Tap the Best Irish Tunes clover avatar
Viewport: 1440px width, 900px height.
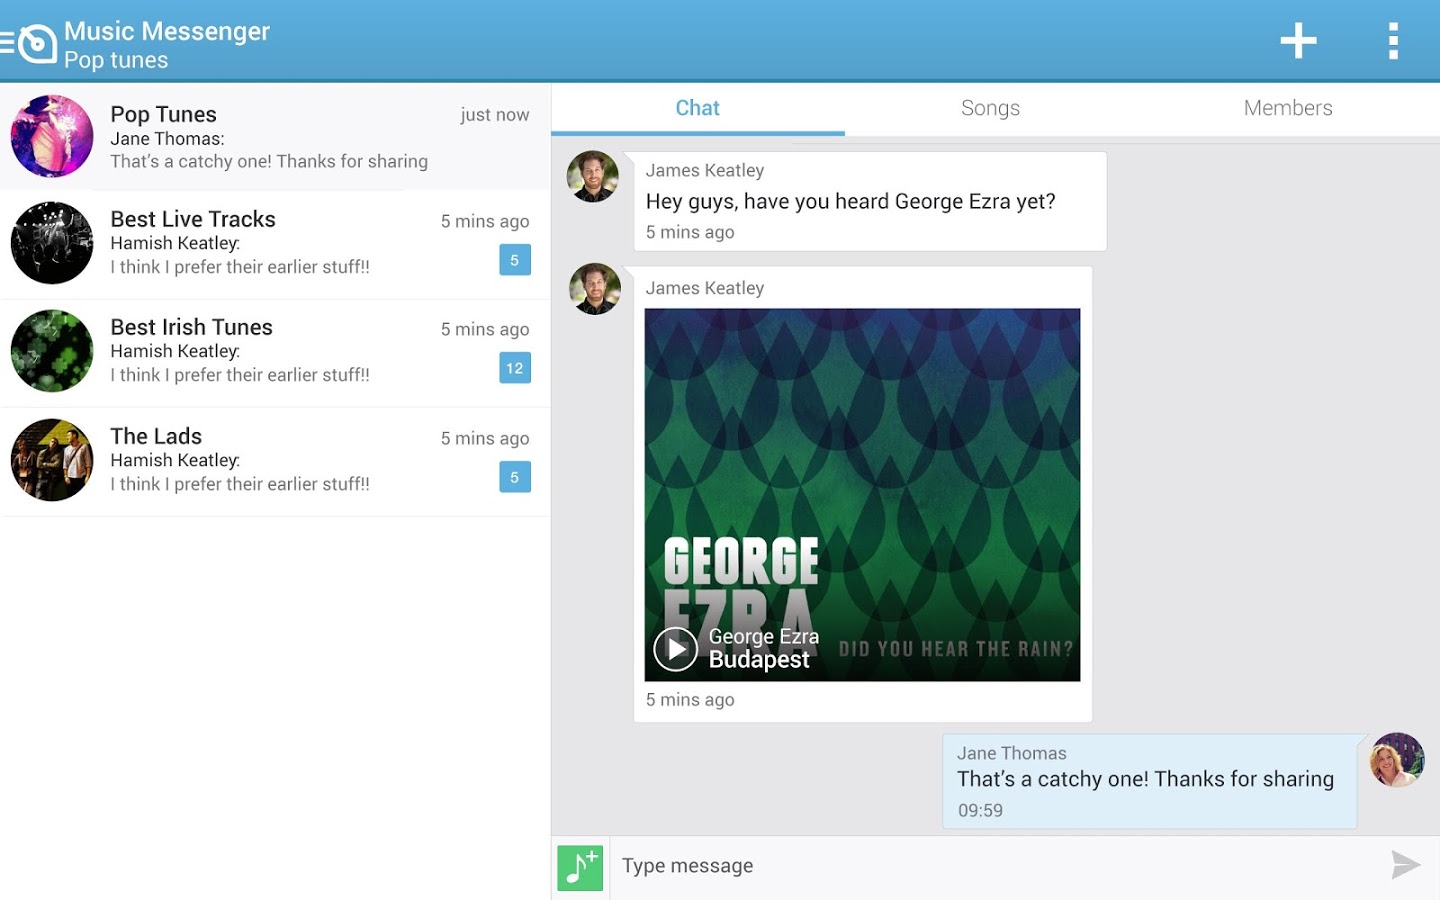(52, 351)
